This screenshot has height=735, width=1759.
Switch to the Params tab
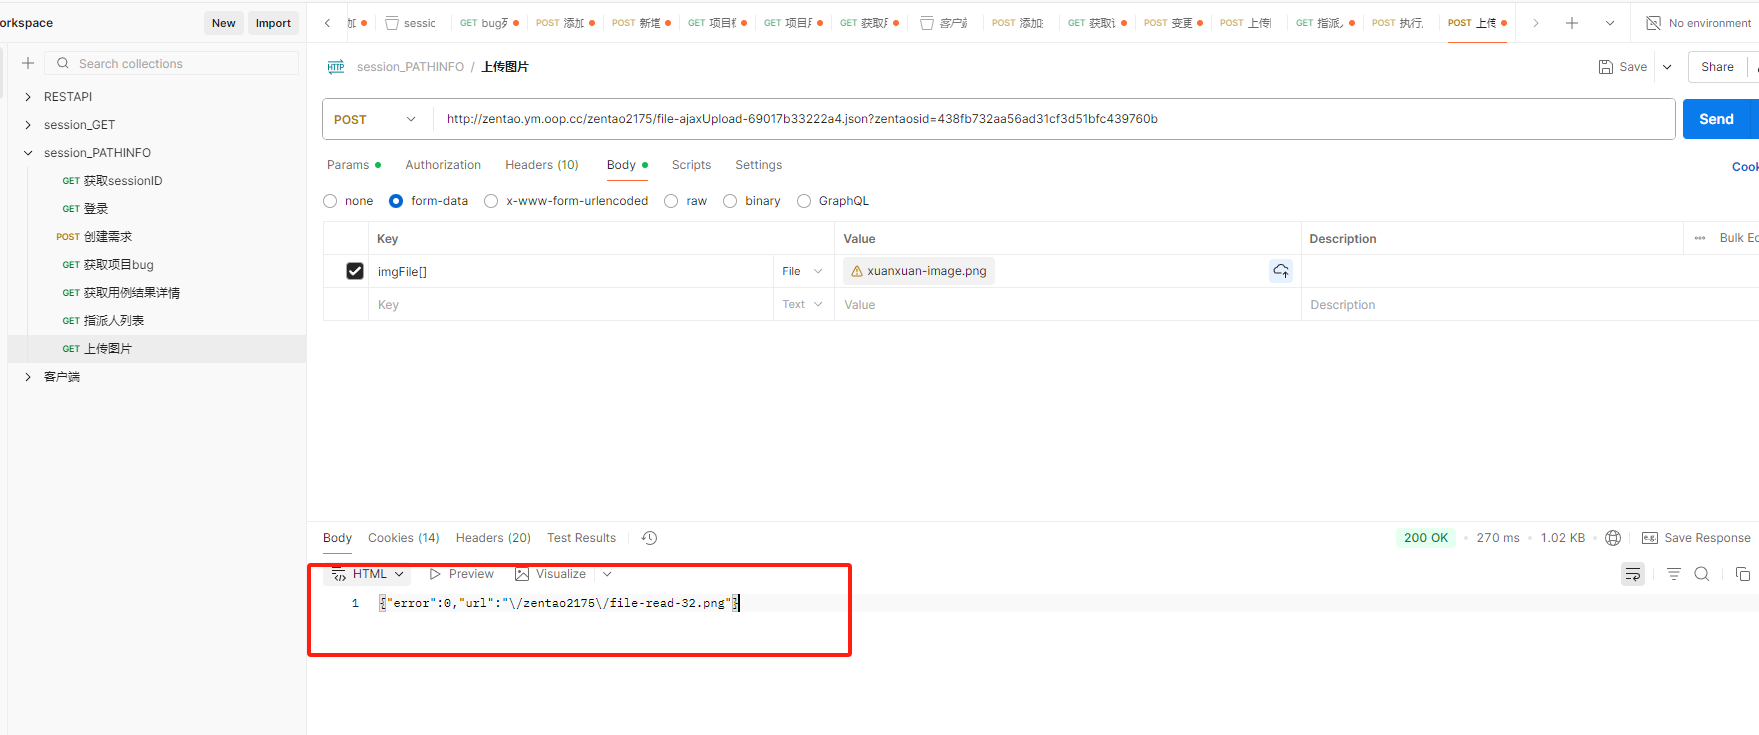(354, 165)
